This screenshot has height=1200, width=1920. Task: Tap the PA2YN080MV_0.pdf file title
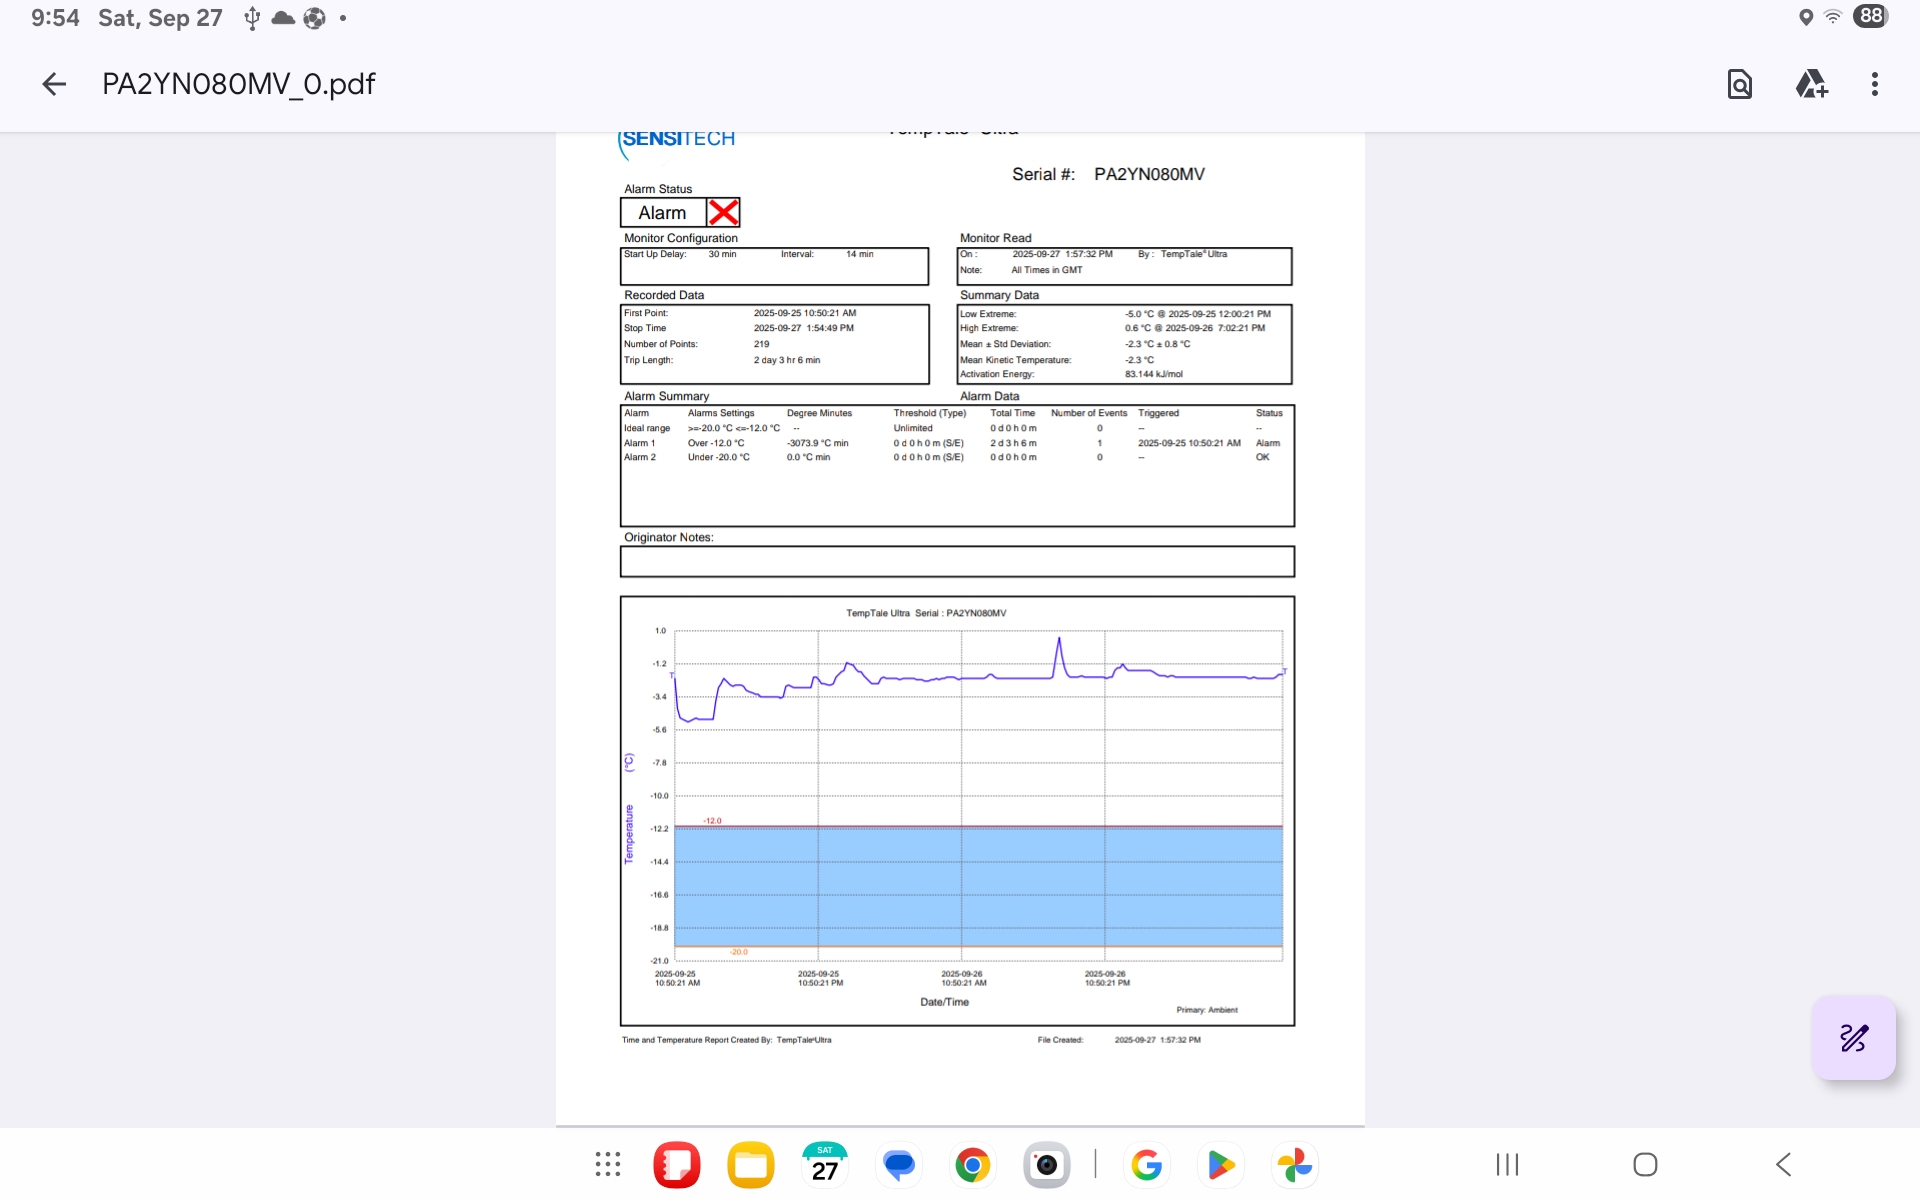tap(238, 84)
